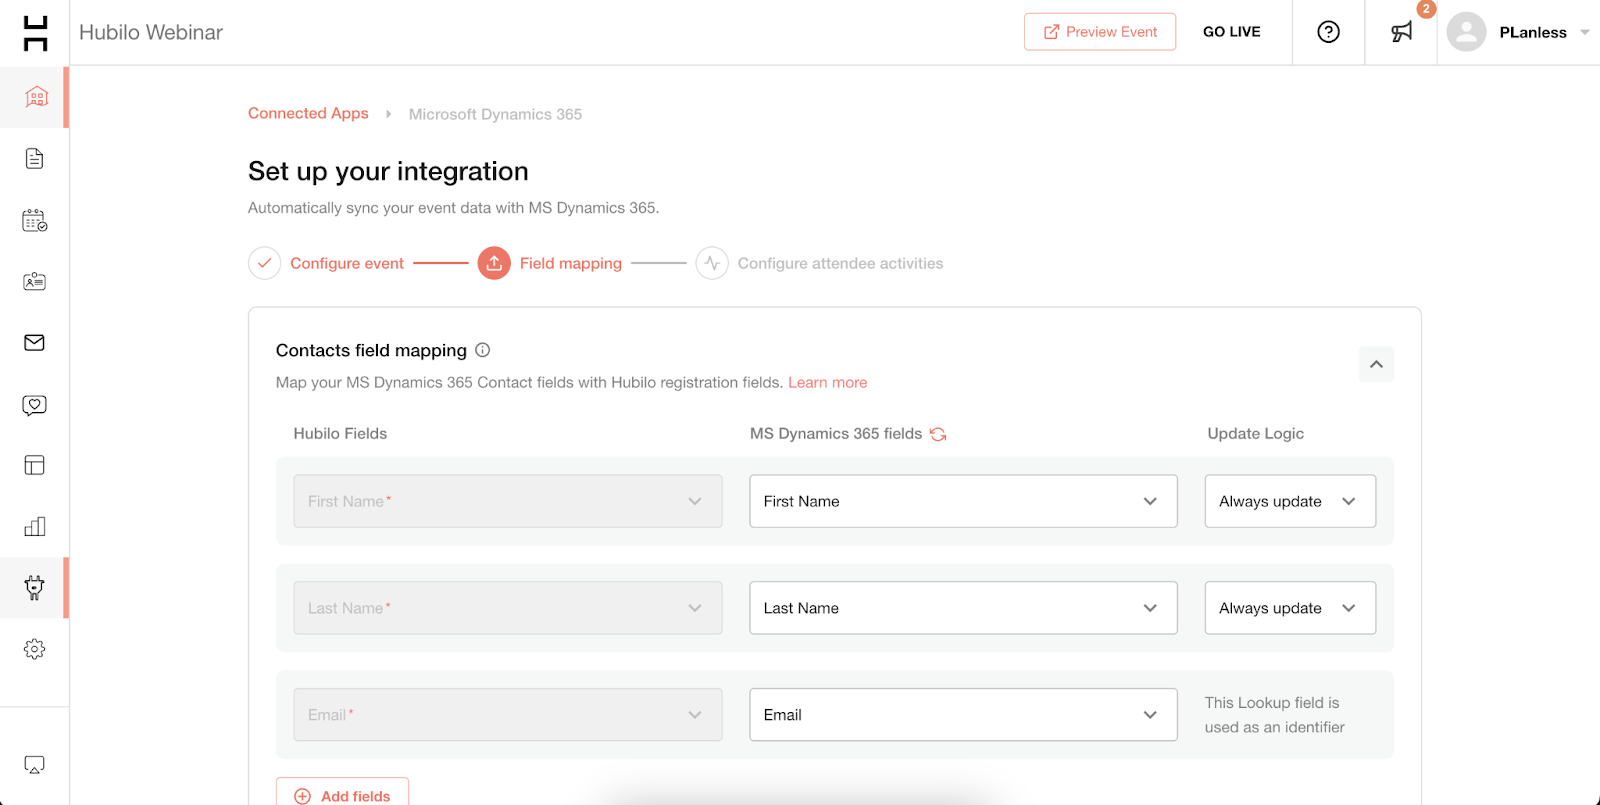1600x805 pixels.
Task: Open the MS Dynamics Last Name dropdown
Action: tap(963, 608)
